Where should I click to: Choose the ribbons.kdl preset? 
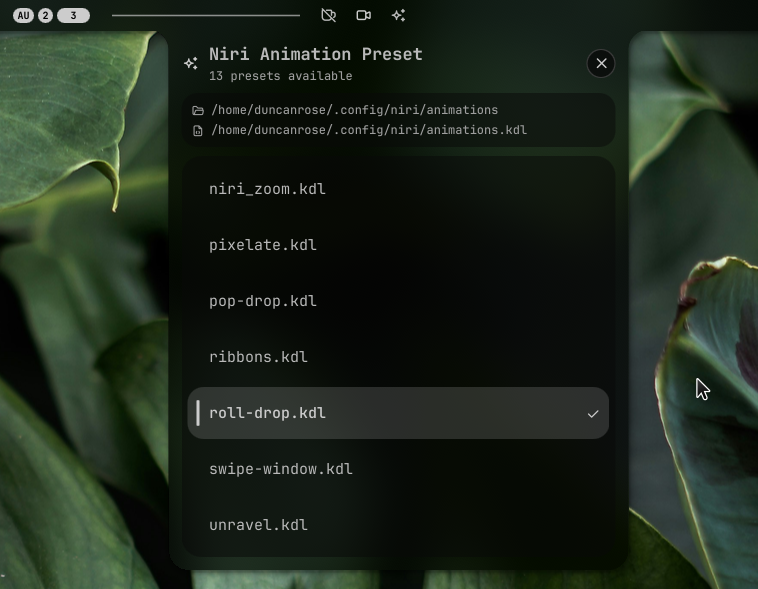[398, 357]
